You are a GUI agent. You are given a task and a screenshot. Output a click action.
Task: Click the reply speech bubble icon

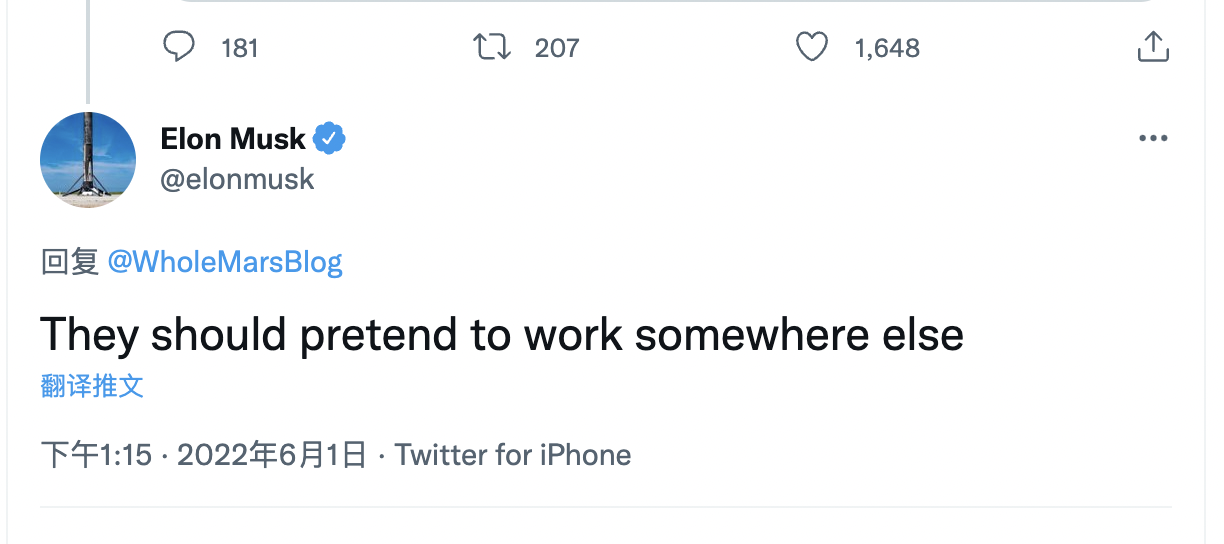pos(180,47)
